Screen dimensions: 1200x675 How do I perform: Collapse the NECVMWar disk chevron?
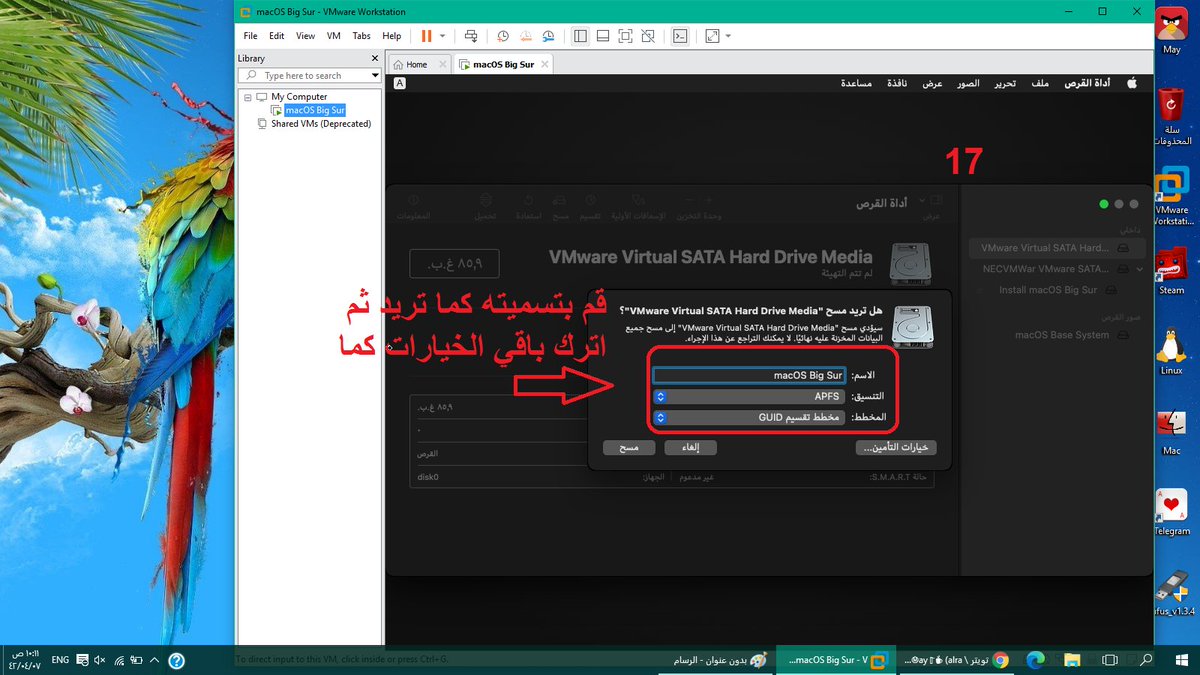(x=1140, y=269)
